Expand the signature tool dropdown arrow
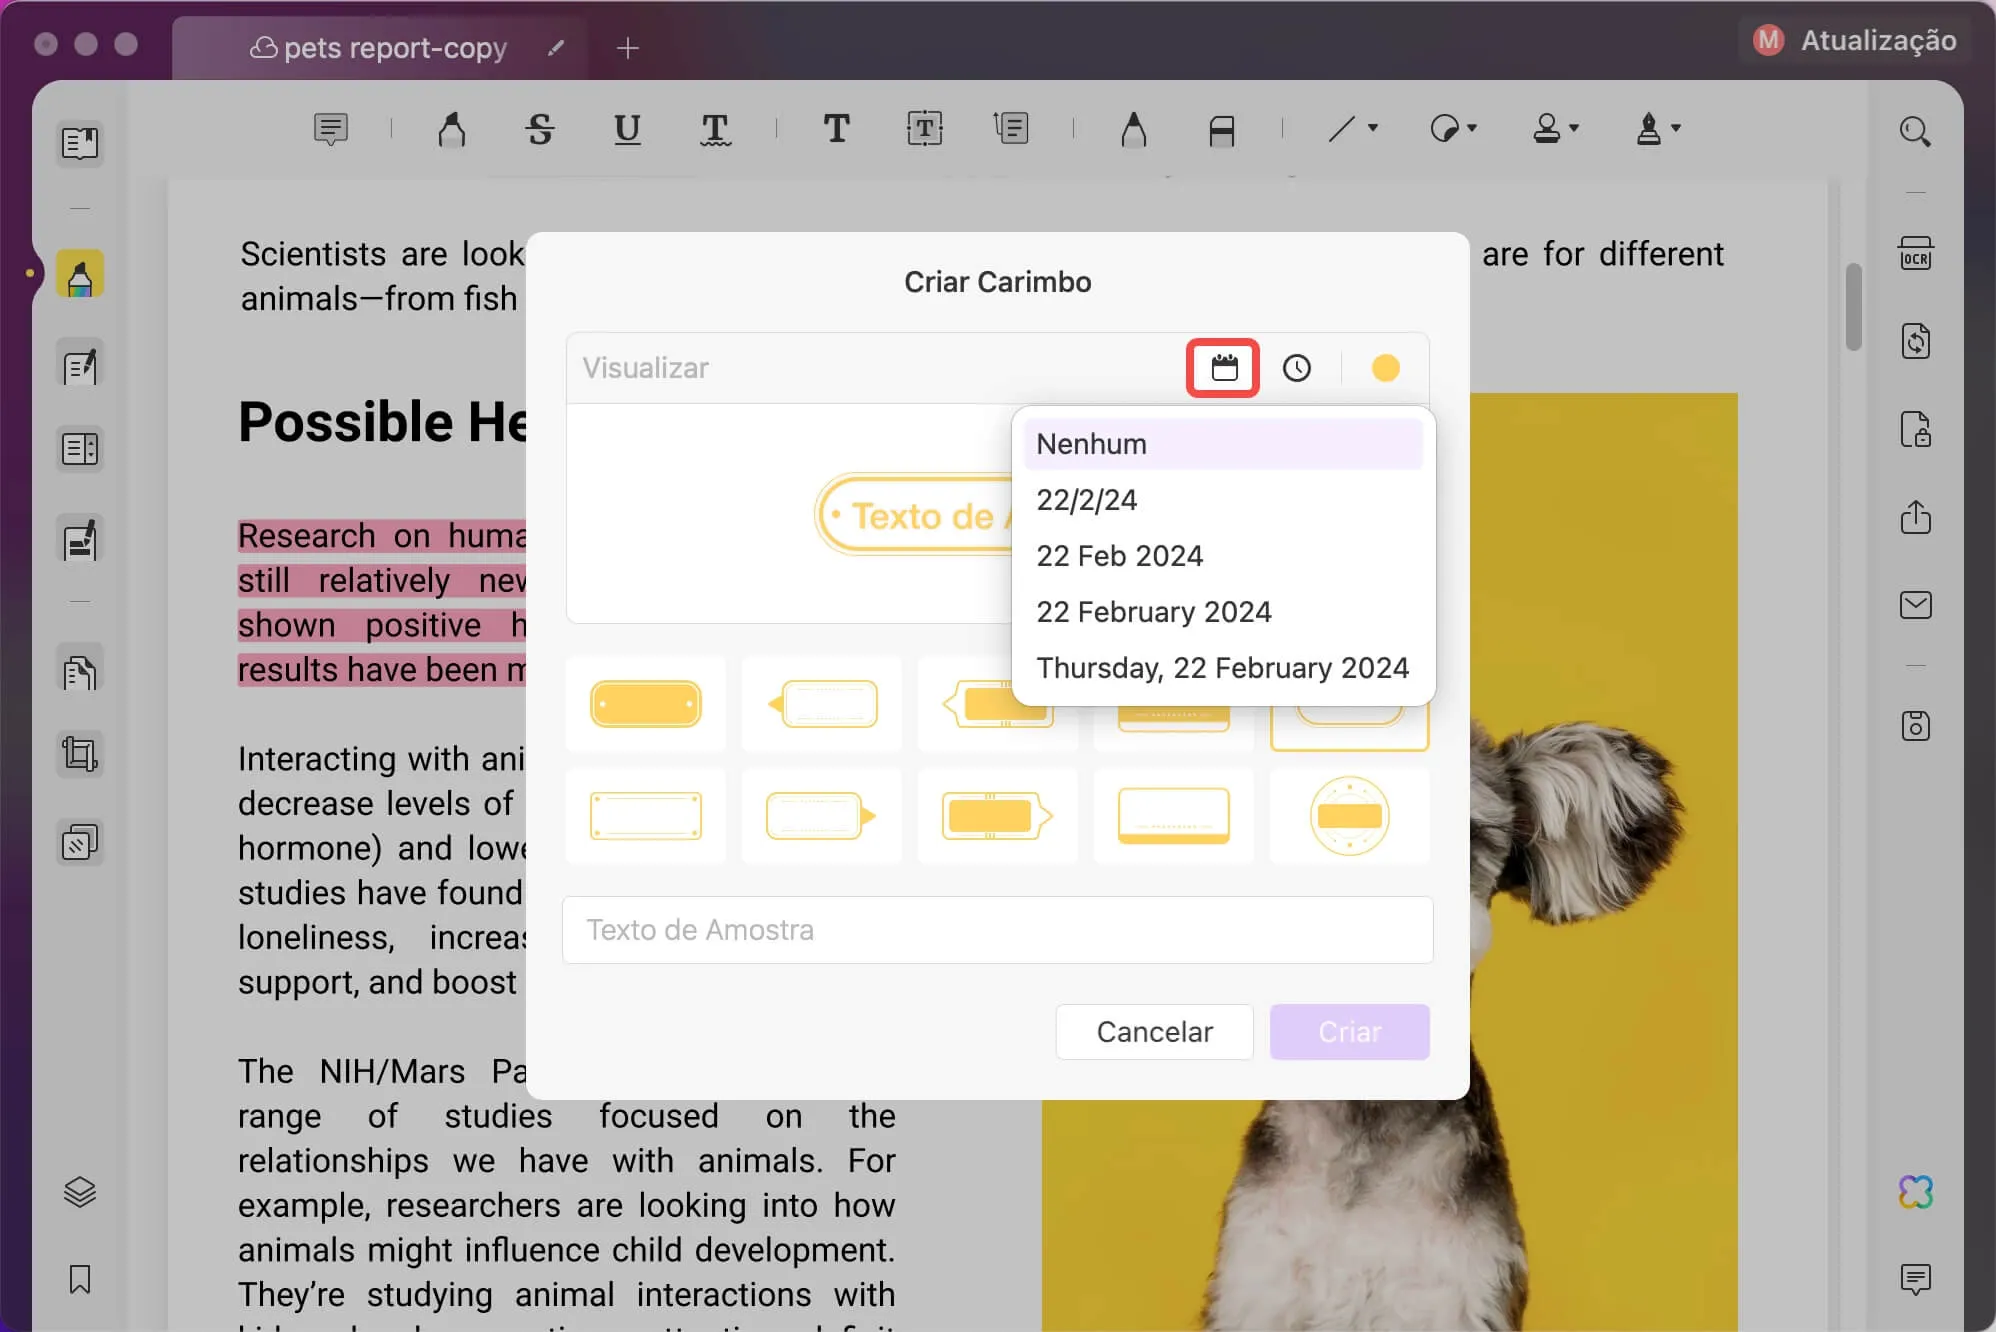 click(x=1676, y=128)
